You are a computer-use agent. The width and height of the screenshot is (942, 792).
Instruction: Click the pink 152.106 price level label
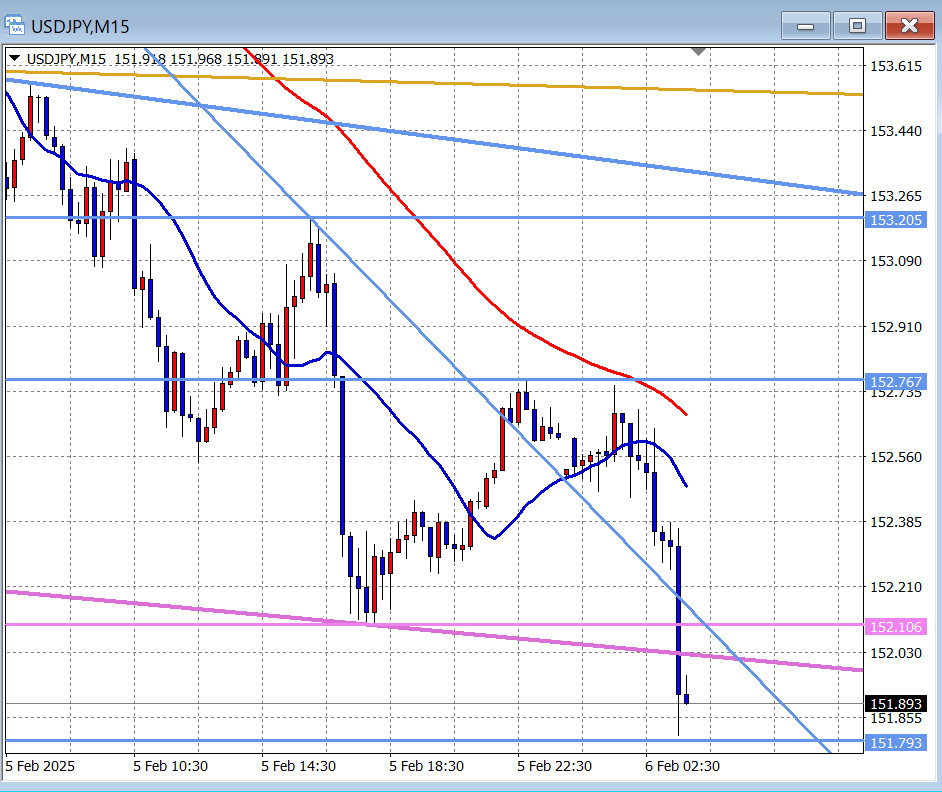click(896, 627)
